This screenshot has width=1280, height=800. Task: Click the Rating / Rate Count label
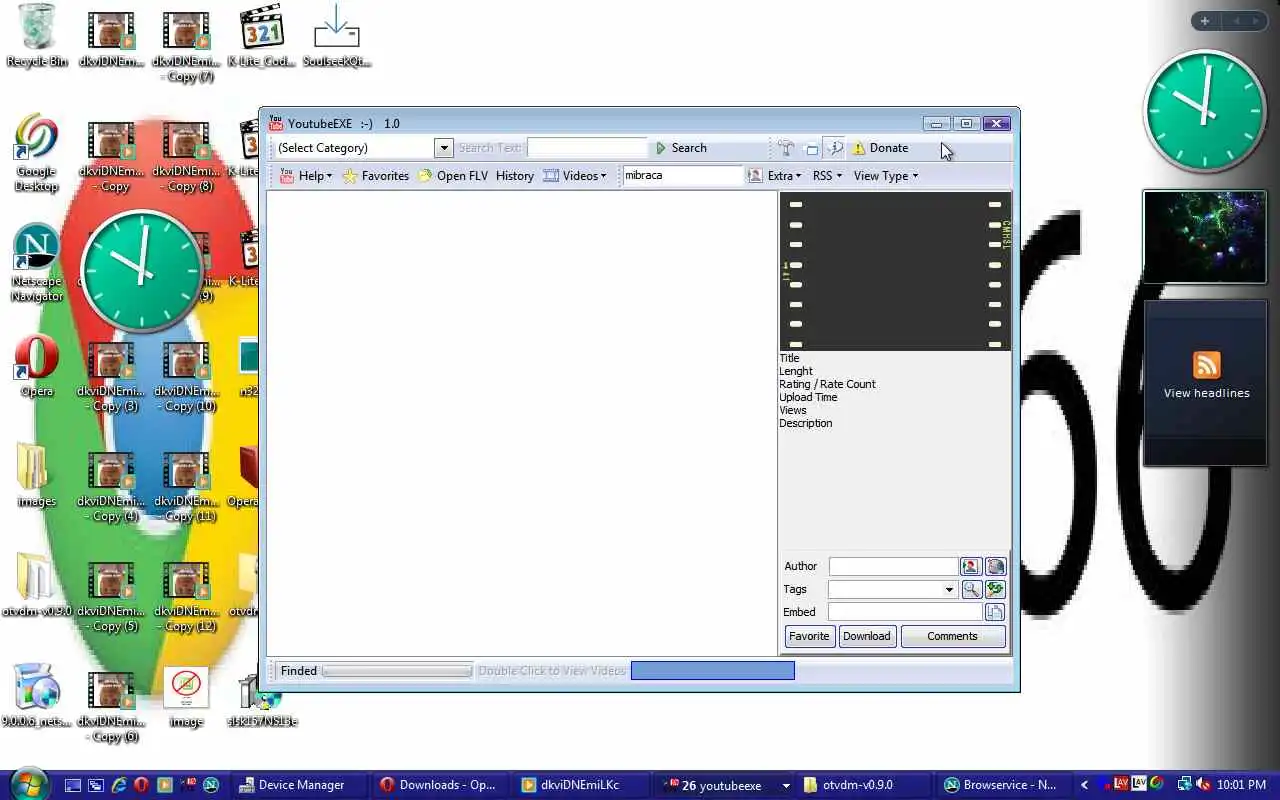click(x=827, y=384)
